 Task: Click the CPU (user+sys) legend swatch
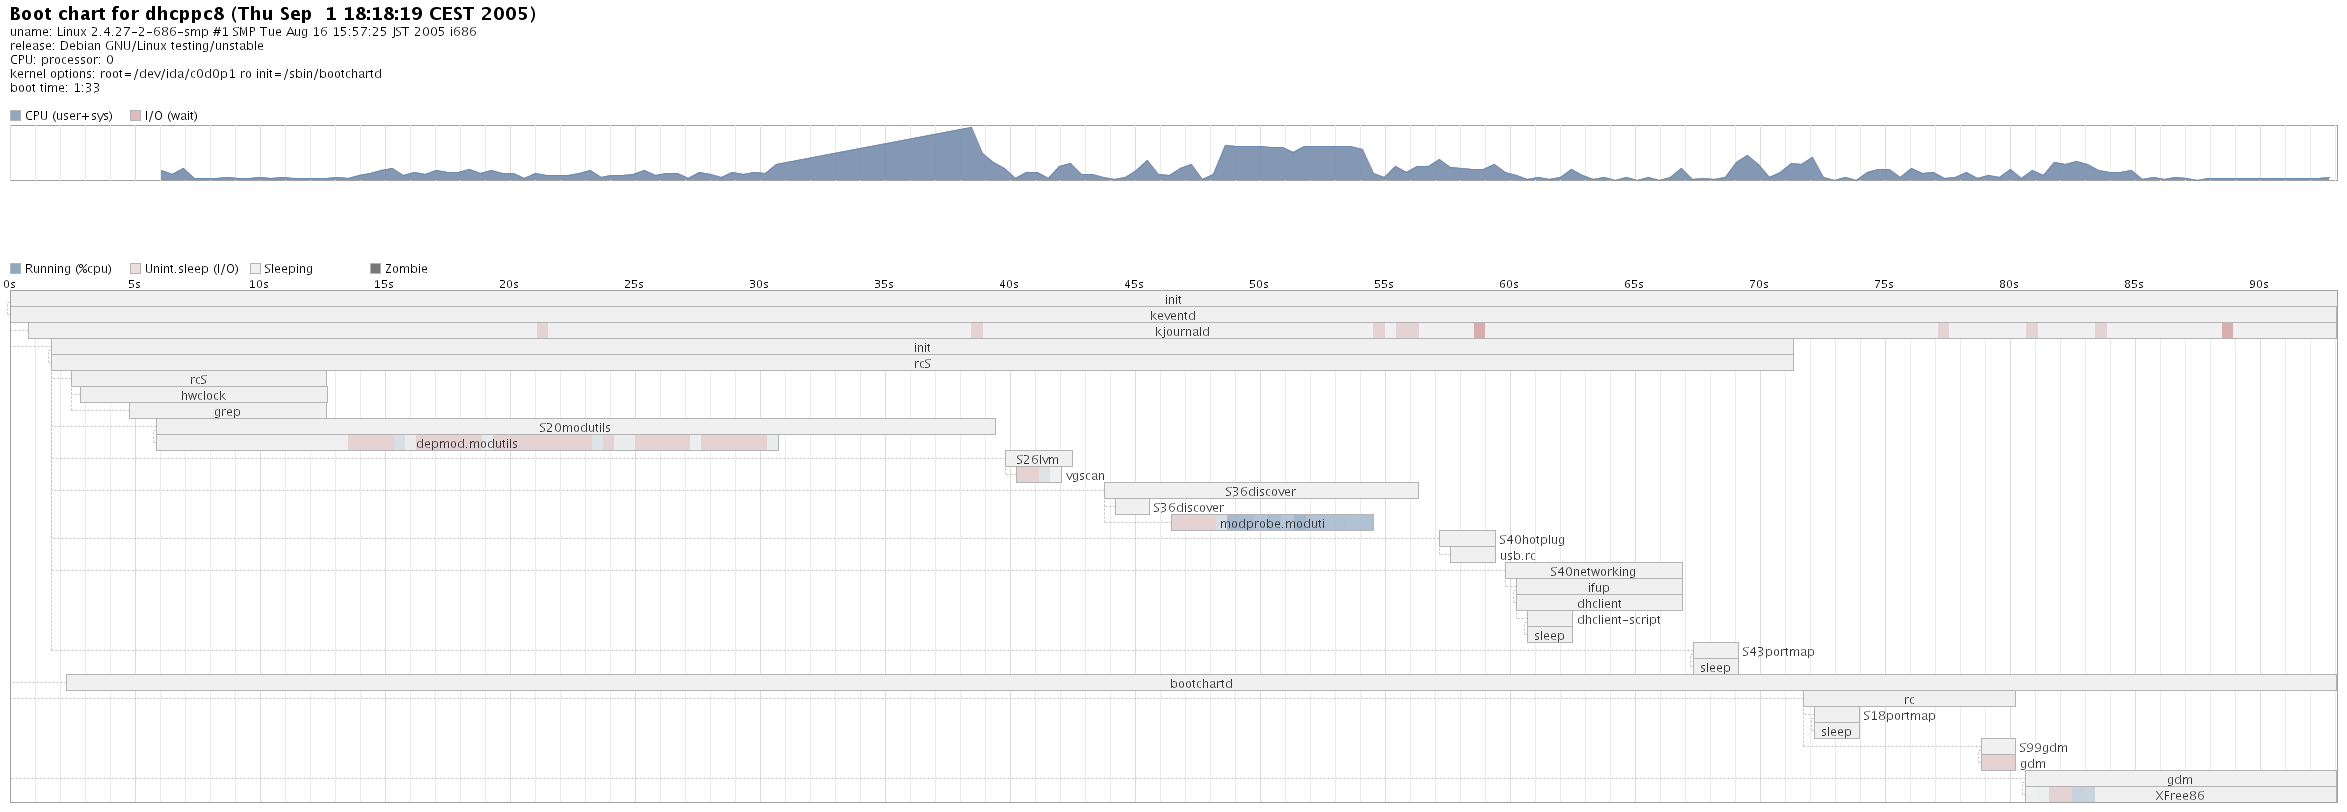pos(15,116)
